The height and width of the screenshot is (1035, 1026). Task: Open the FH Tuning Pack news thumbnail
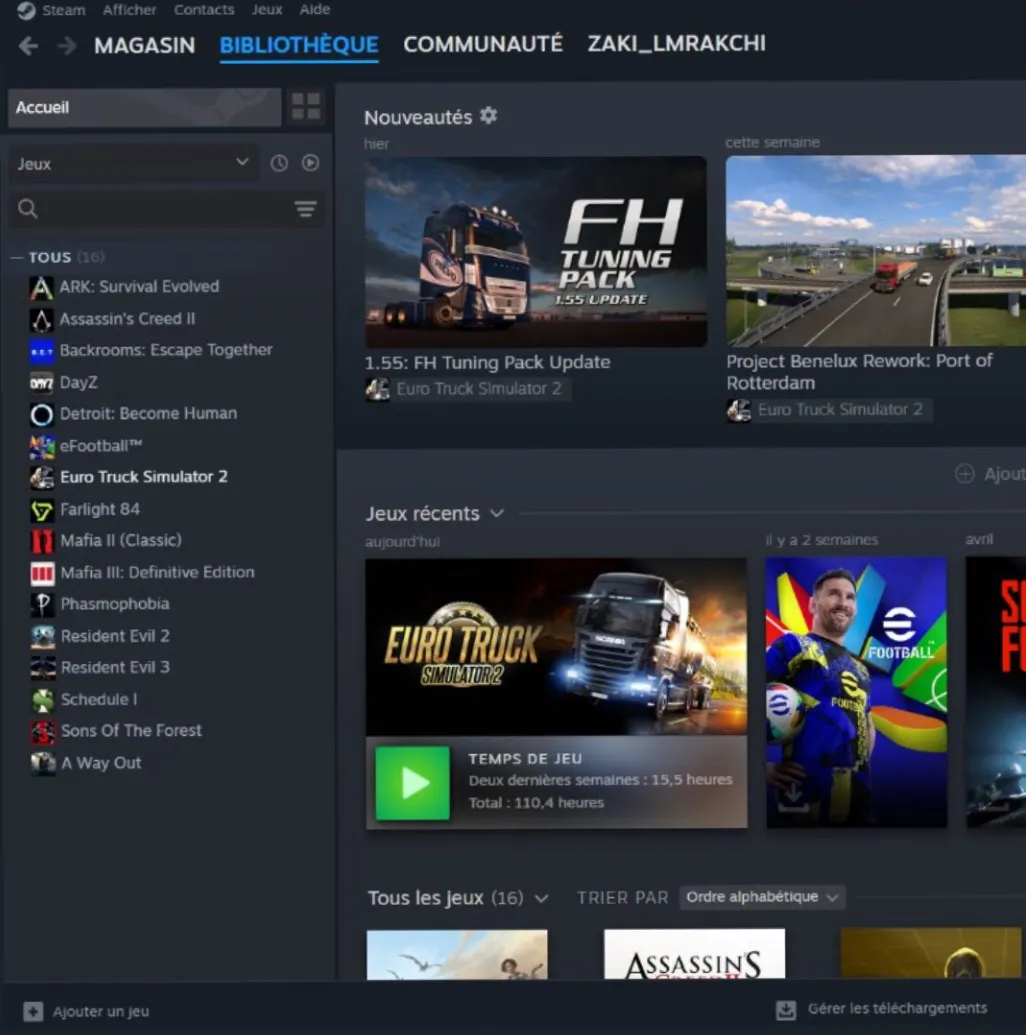coord(535,251)
